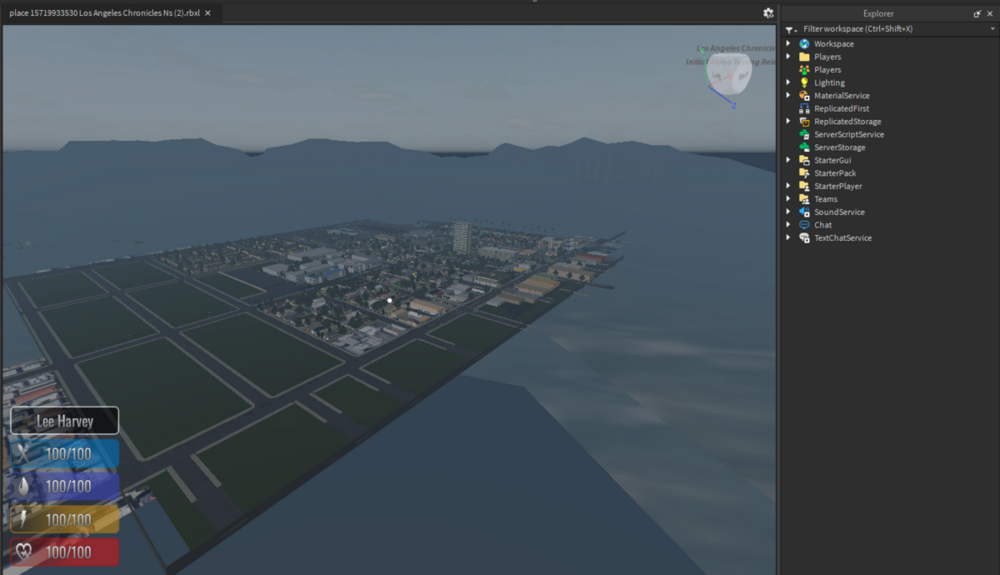Select Workspace in the Explorer

pyautogui.click(x=834, y=44)
